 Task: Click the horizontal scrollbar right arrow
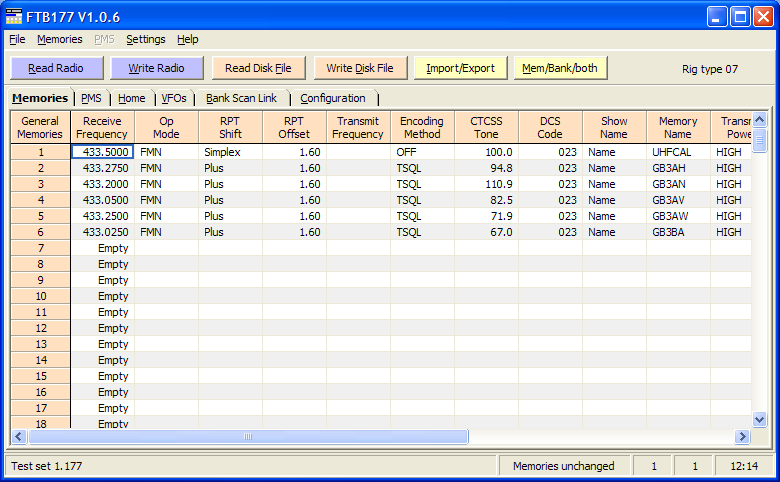point(742,436)
